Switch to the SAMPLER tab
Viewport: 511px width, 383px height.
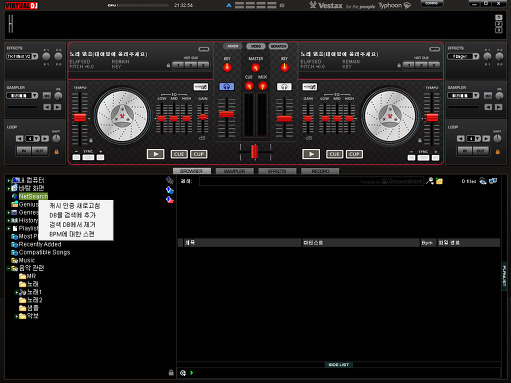(234, 171)
